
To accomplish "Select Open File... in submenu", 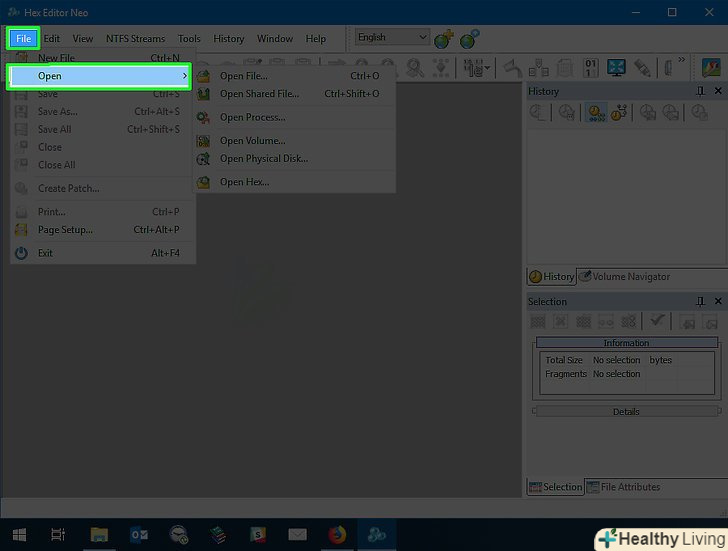I will (x=294, y=76).
